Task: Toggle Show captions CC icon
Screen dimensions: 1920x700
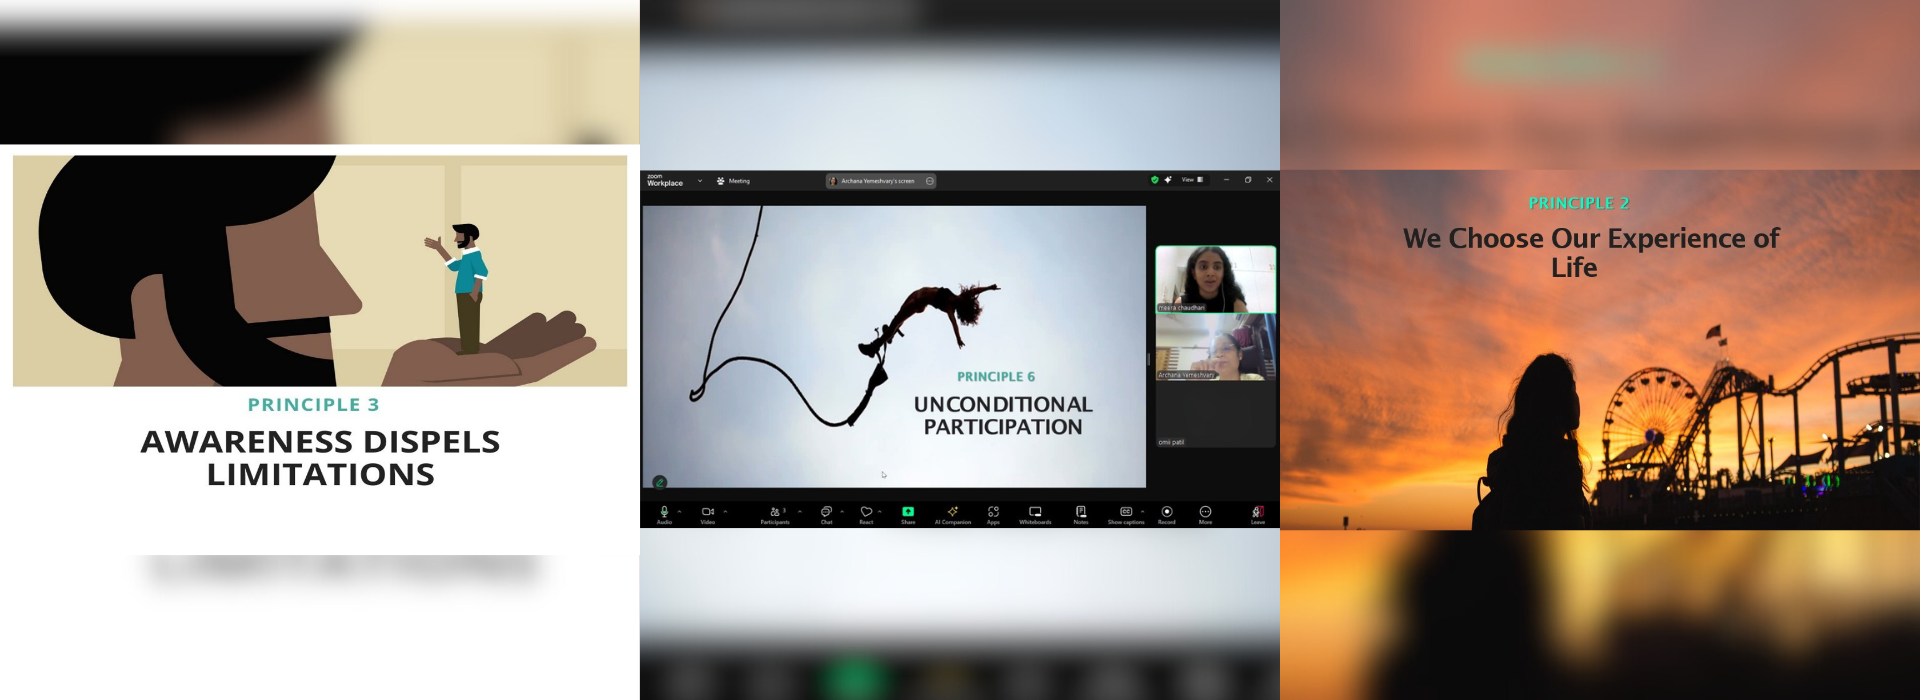Action: tap(1126, 514)
